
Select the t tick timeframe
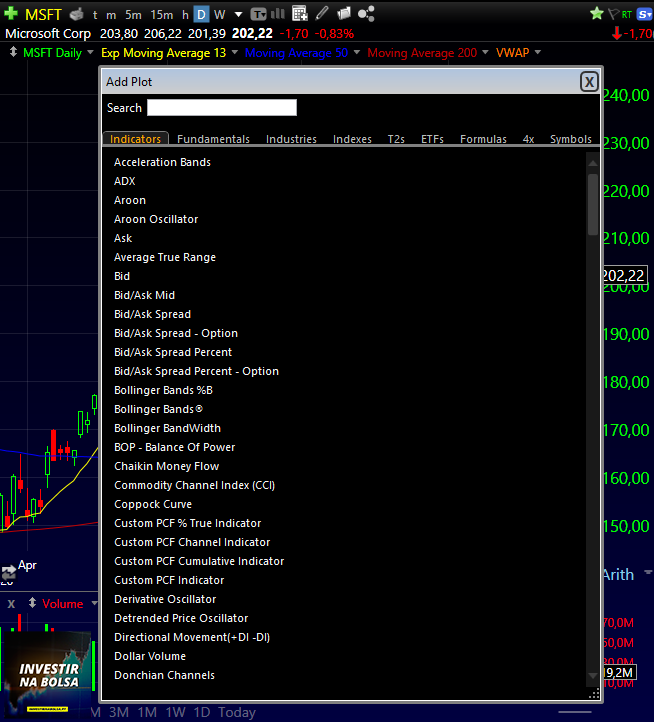pyautogui.click(x=95, y=15)
